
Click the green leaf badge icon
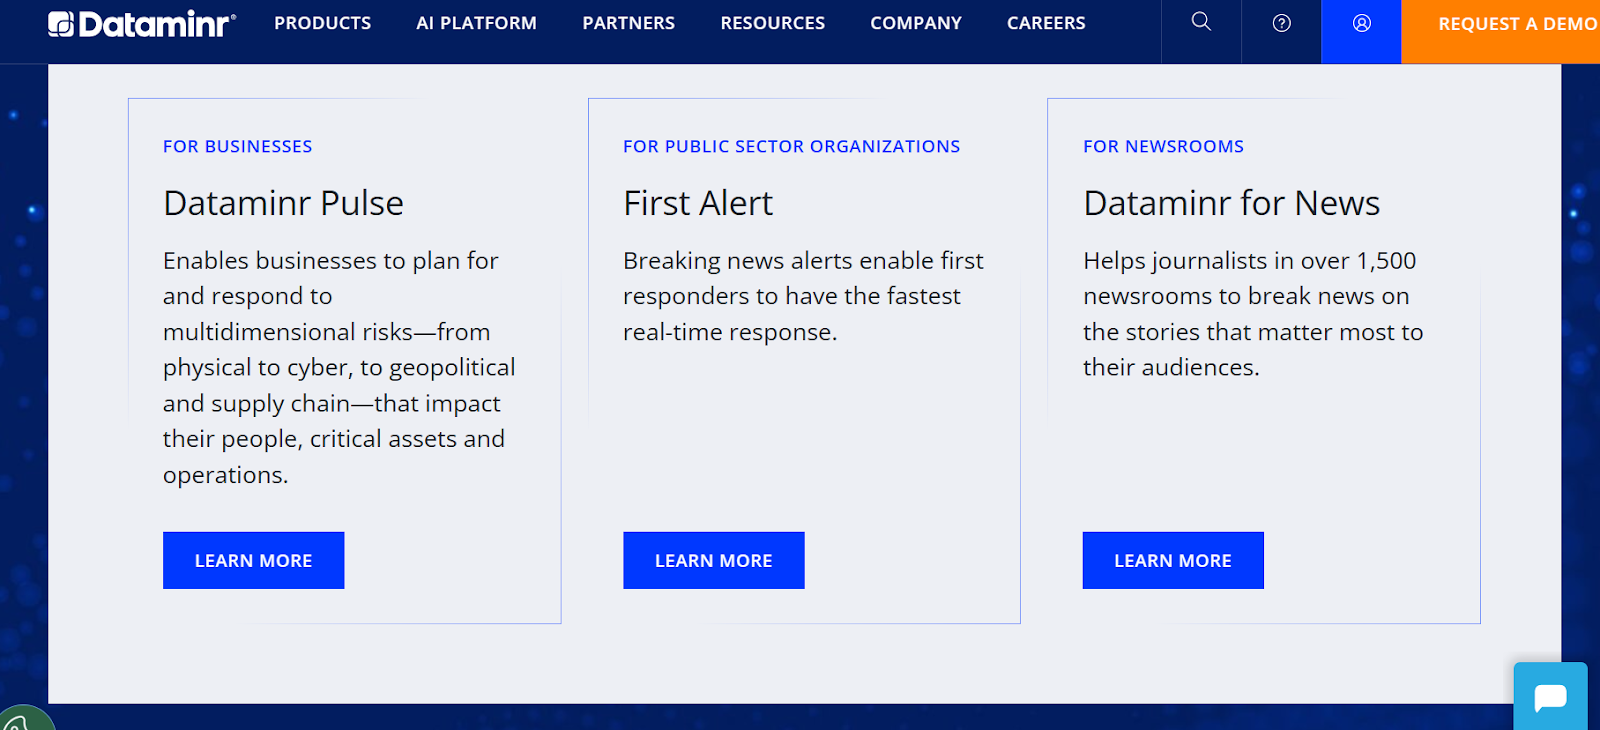[25, 718]
